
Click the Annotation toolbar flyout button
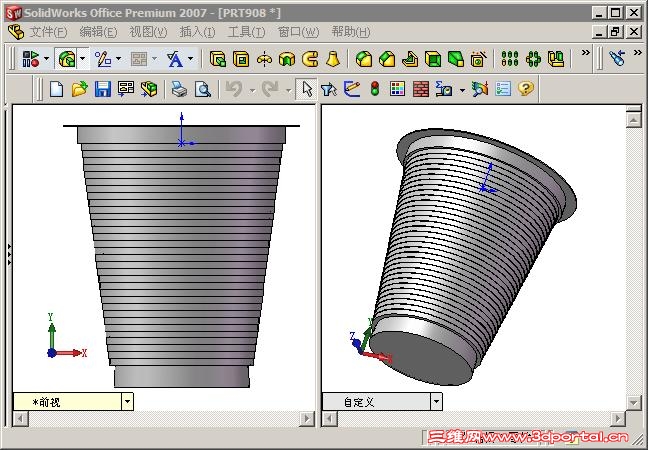click(175, 59)
